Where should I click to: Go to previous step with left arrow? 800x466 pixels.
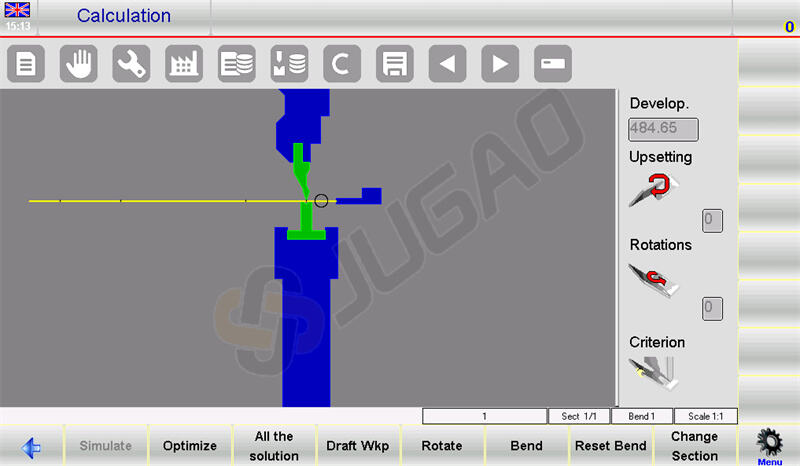point(447,65)
